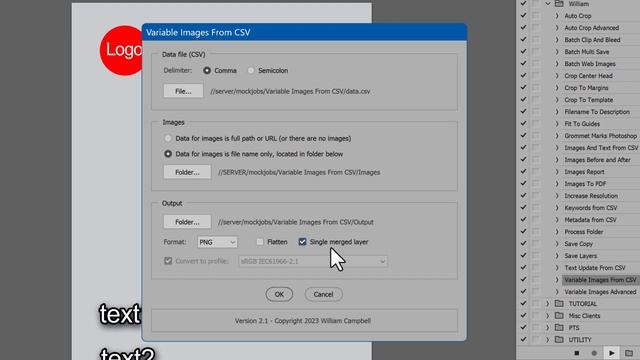Click the 'text' layer on the canvas

pos(120,314)
